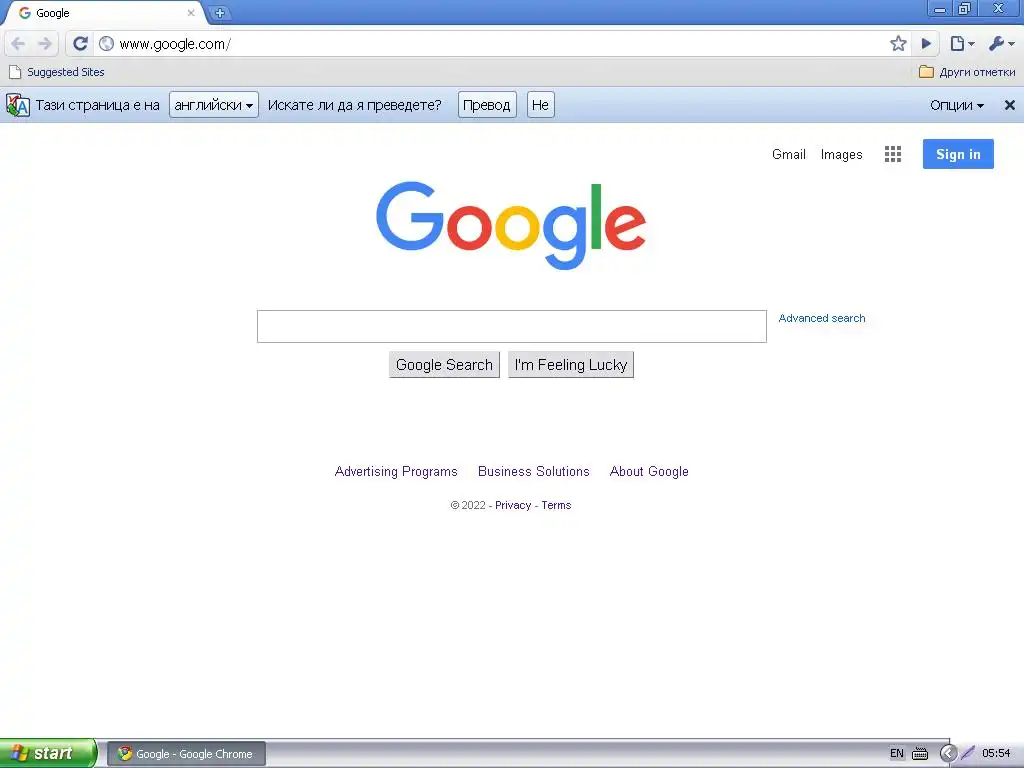This screenshot has height=768, width=1024.
Task: Open the Privacy link in the footer
Action: tap(513, 505)
